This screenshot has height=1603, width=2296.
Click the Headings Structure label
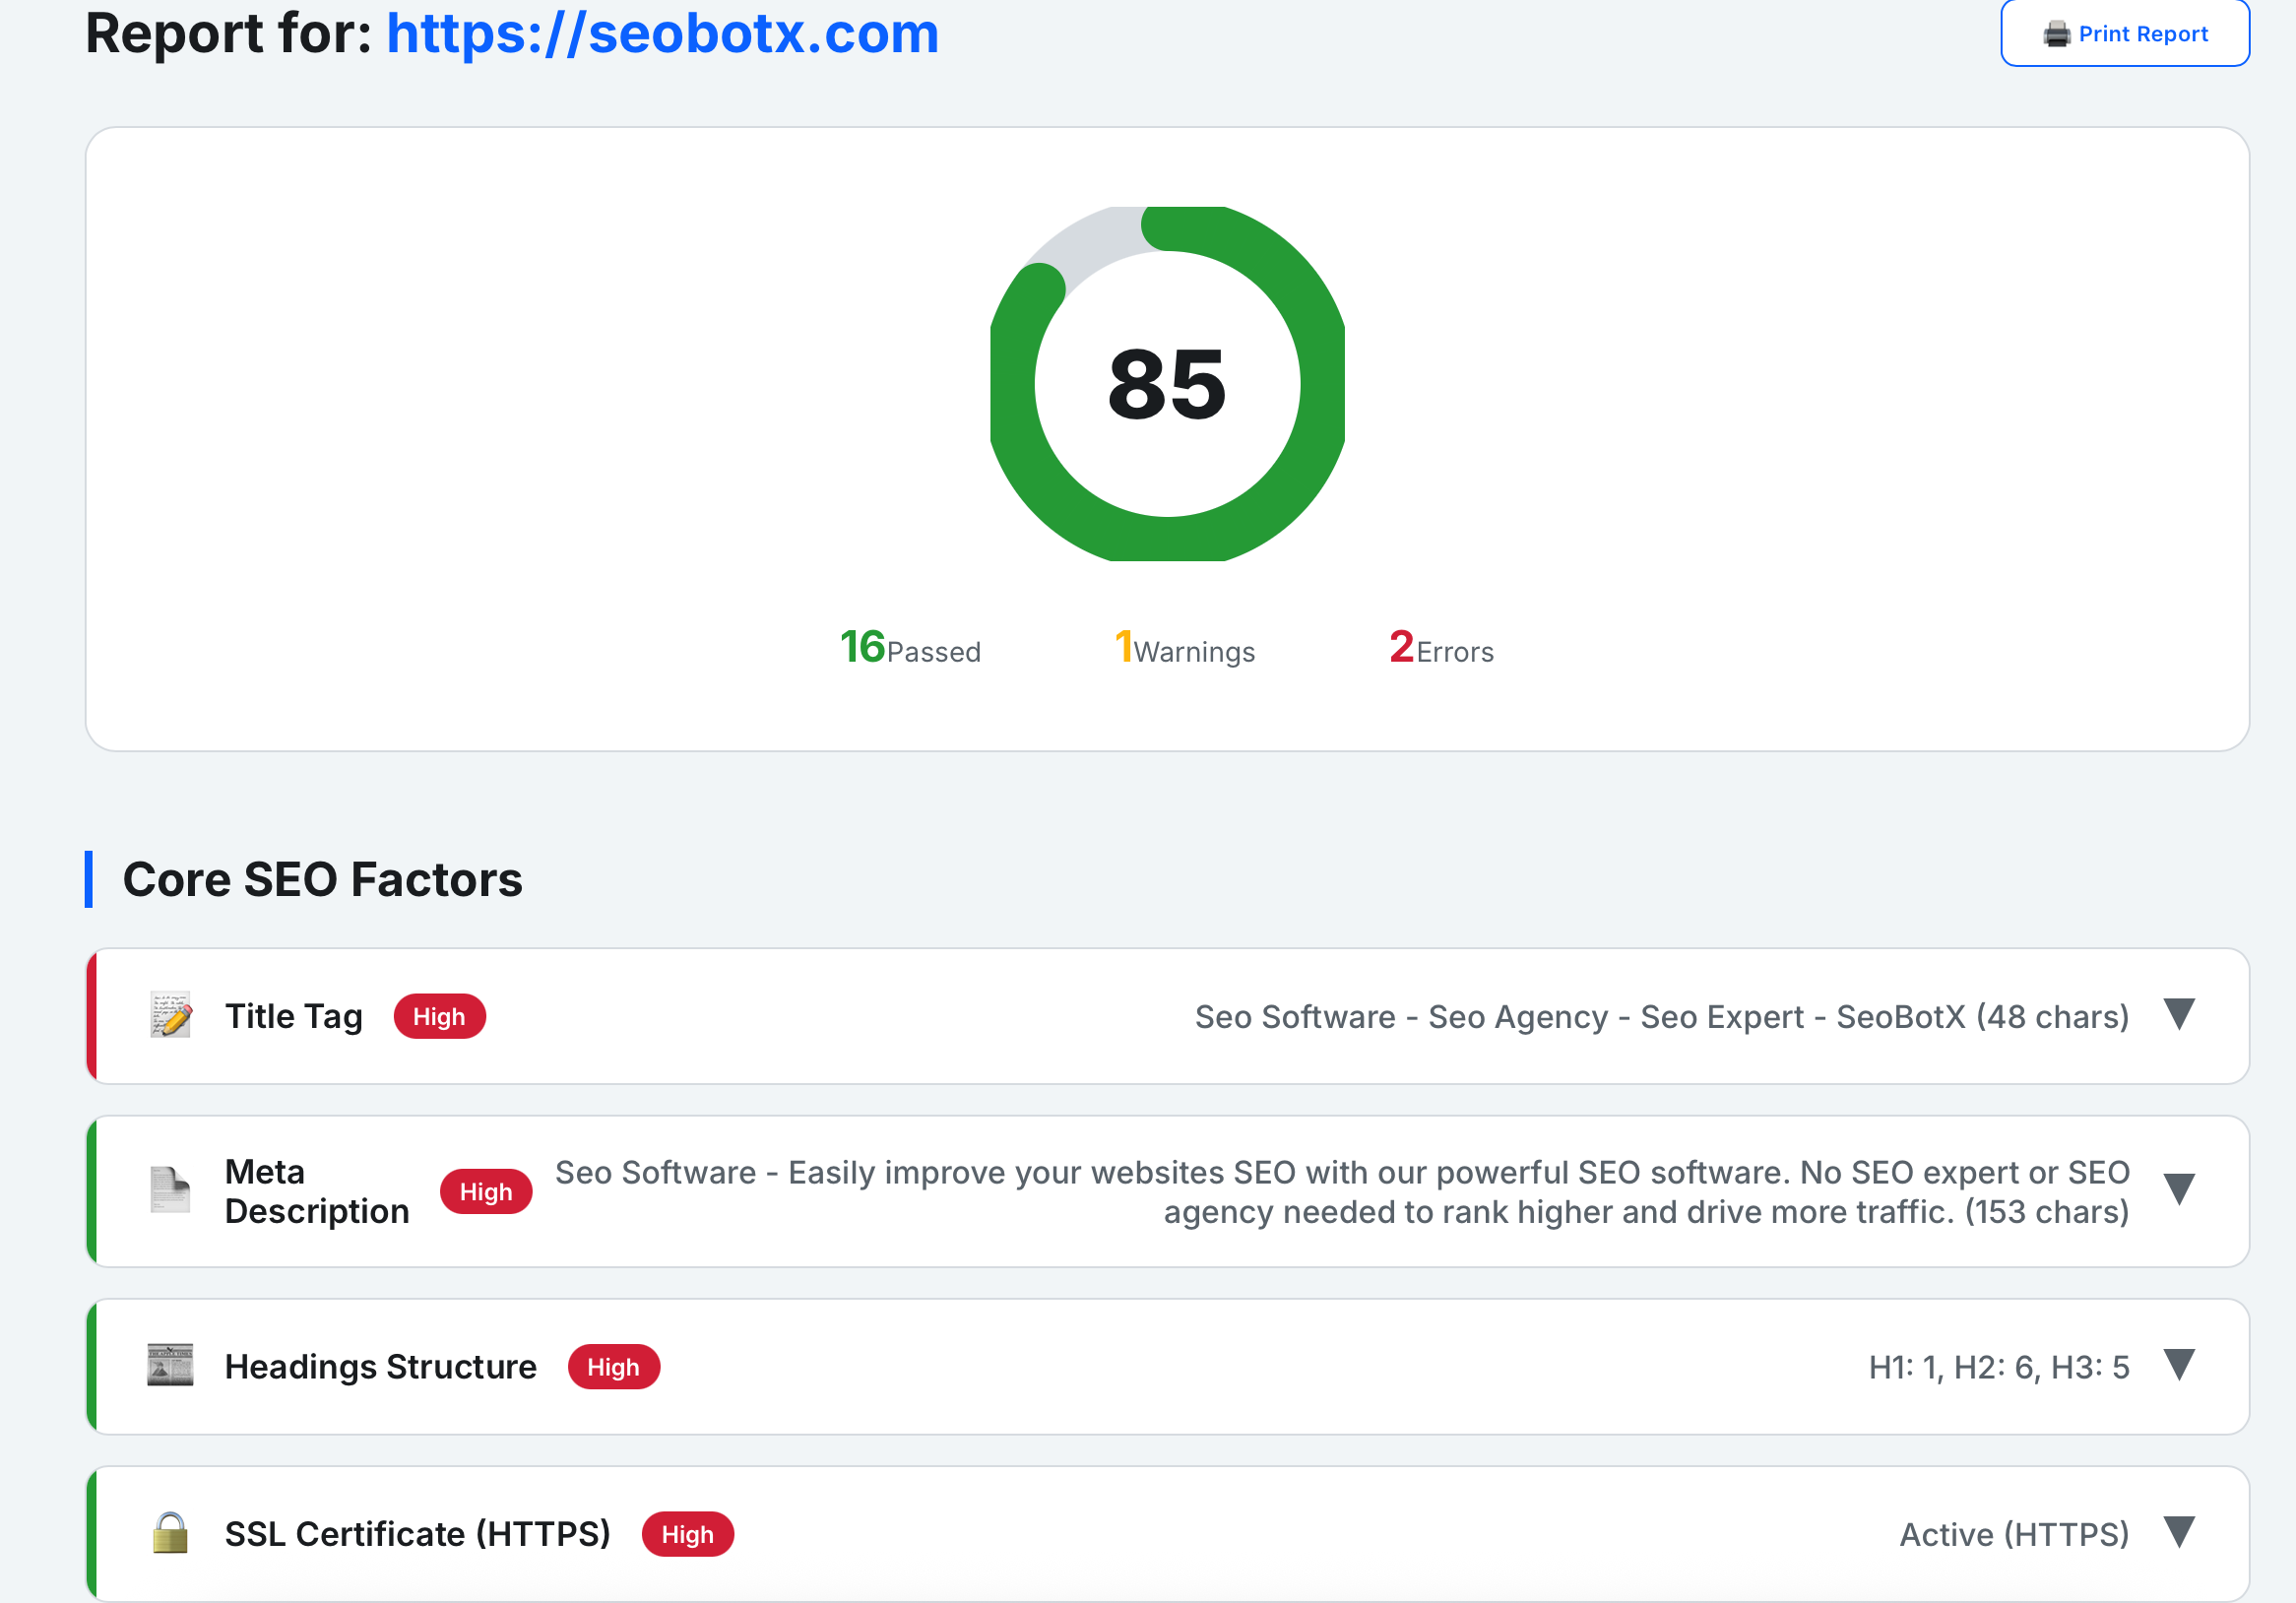tap(381, 1367)
